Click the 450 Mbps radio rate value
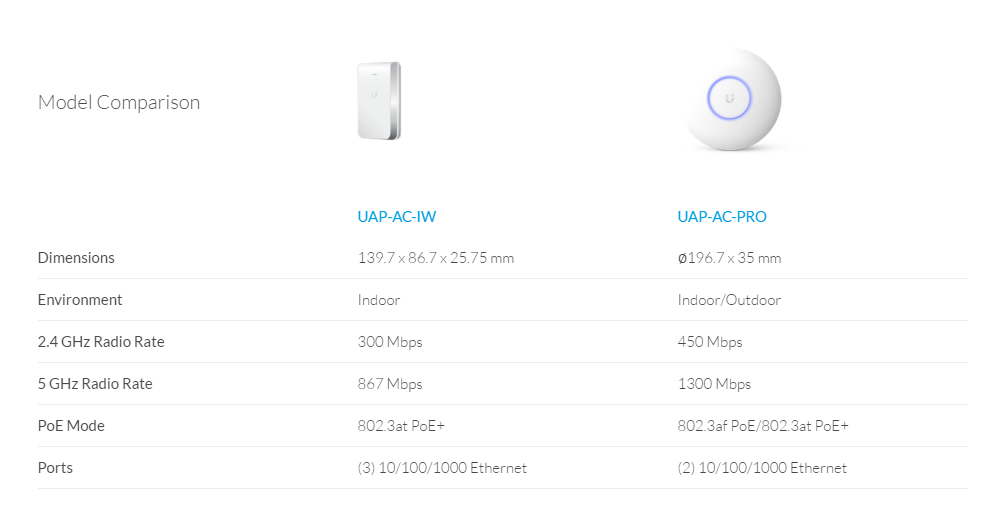 (710, 342)
